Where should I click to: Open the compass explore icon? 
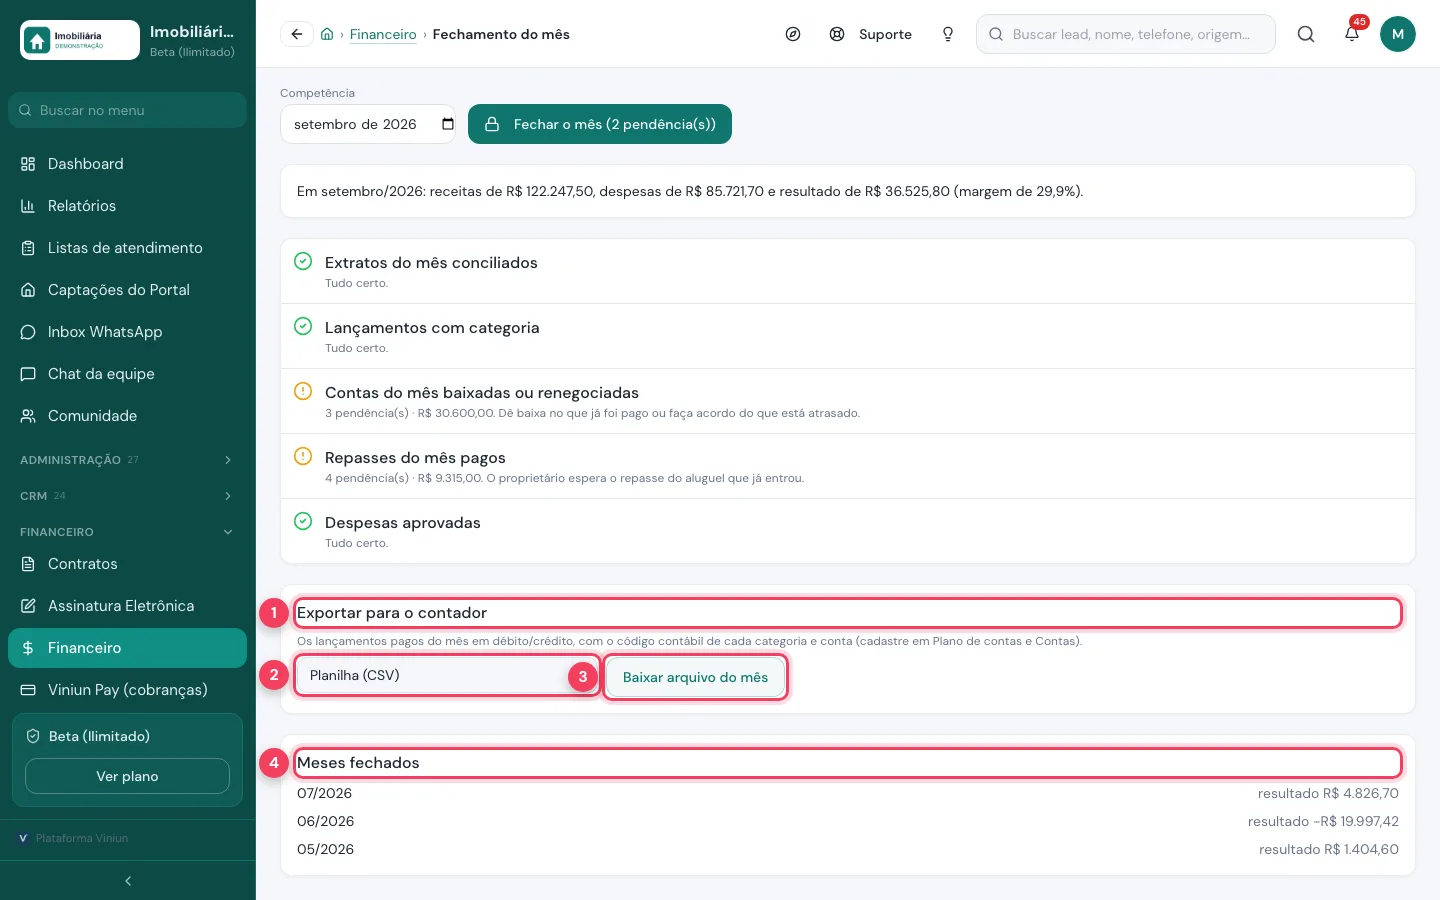pyautogui.click(x=793, y=34)
